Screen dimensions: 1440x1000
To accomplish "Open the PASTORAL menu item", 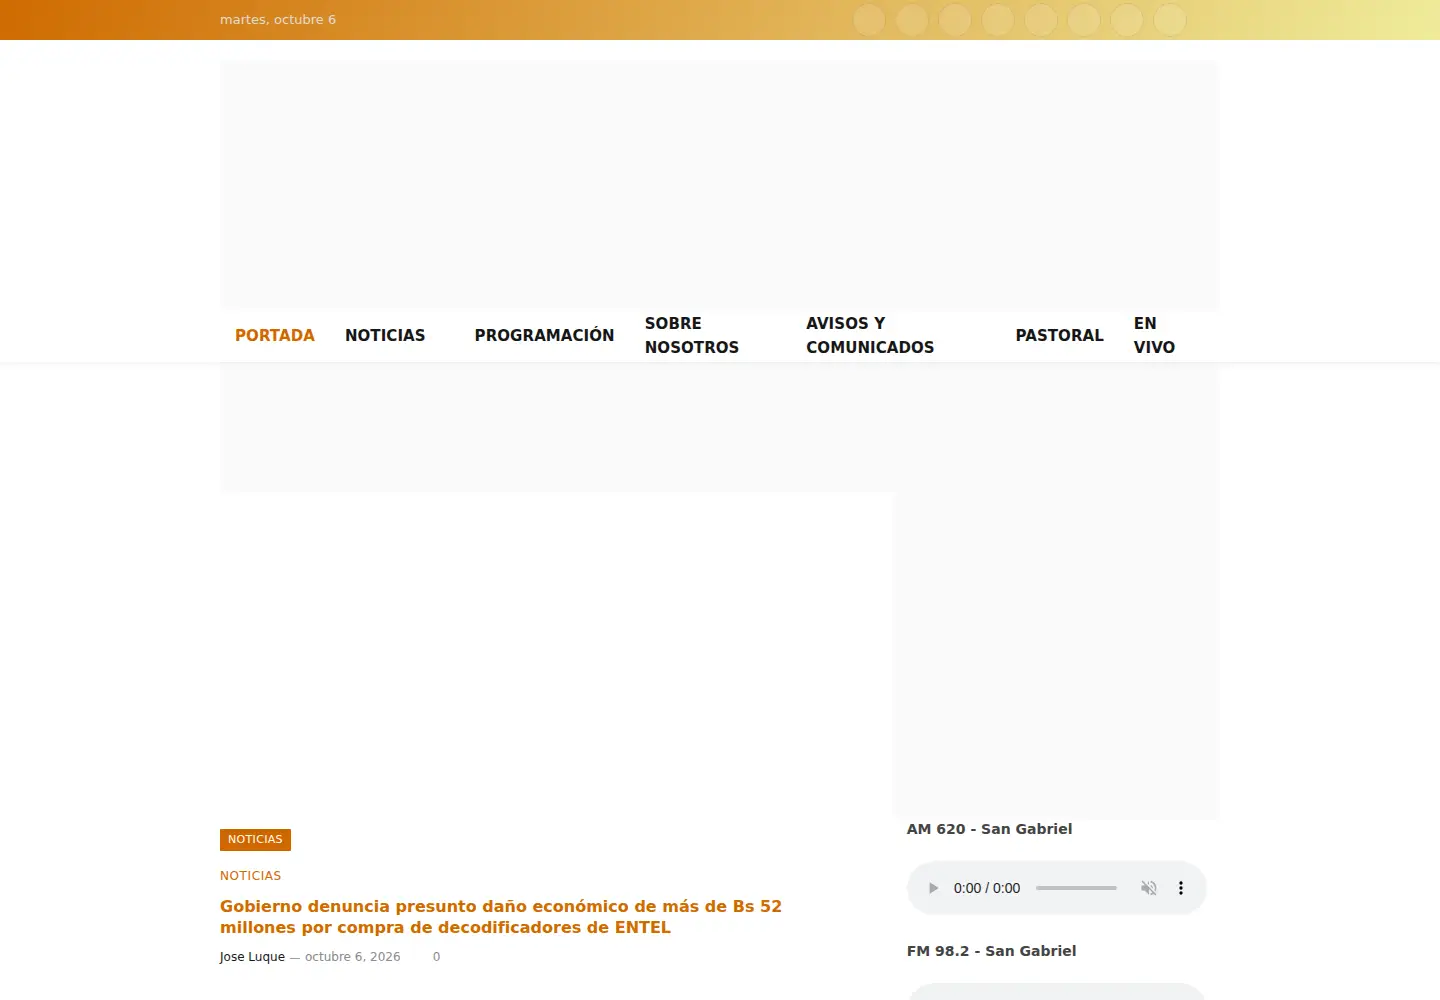I will pos(1060,336).
